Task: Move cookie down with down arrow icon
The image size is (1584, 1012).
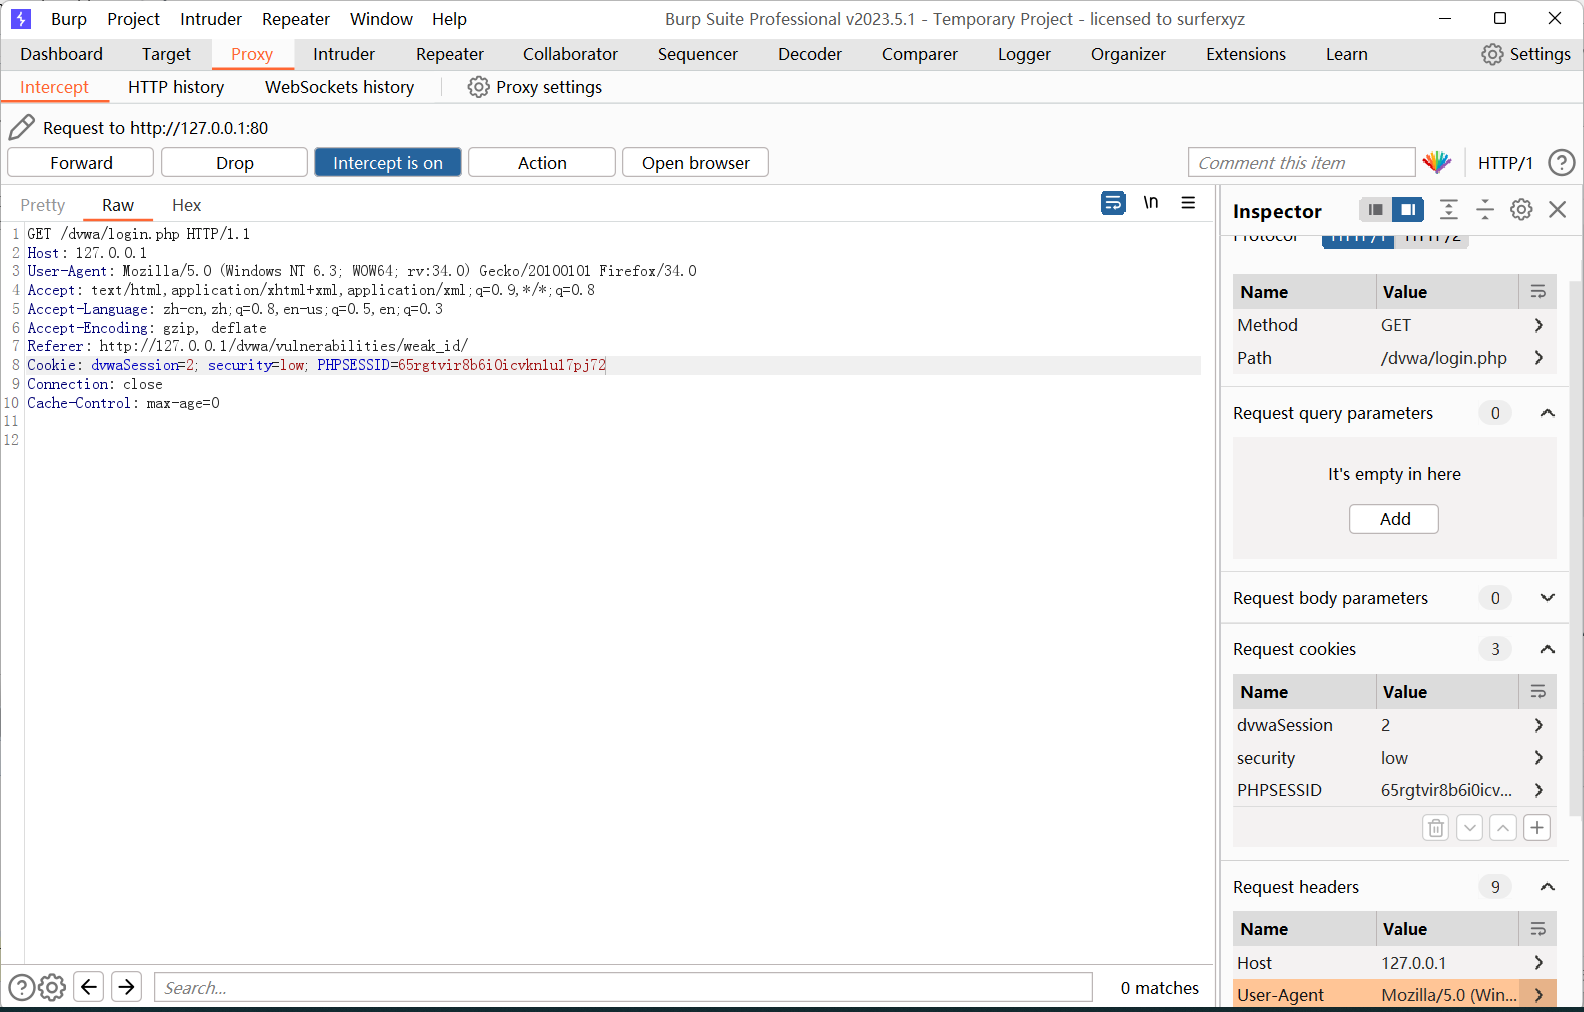Action: coord(1469,828)
